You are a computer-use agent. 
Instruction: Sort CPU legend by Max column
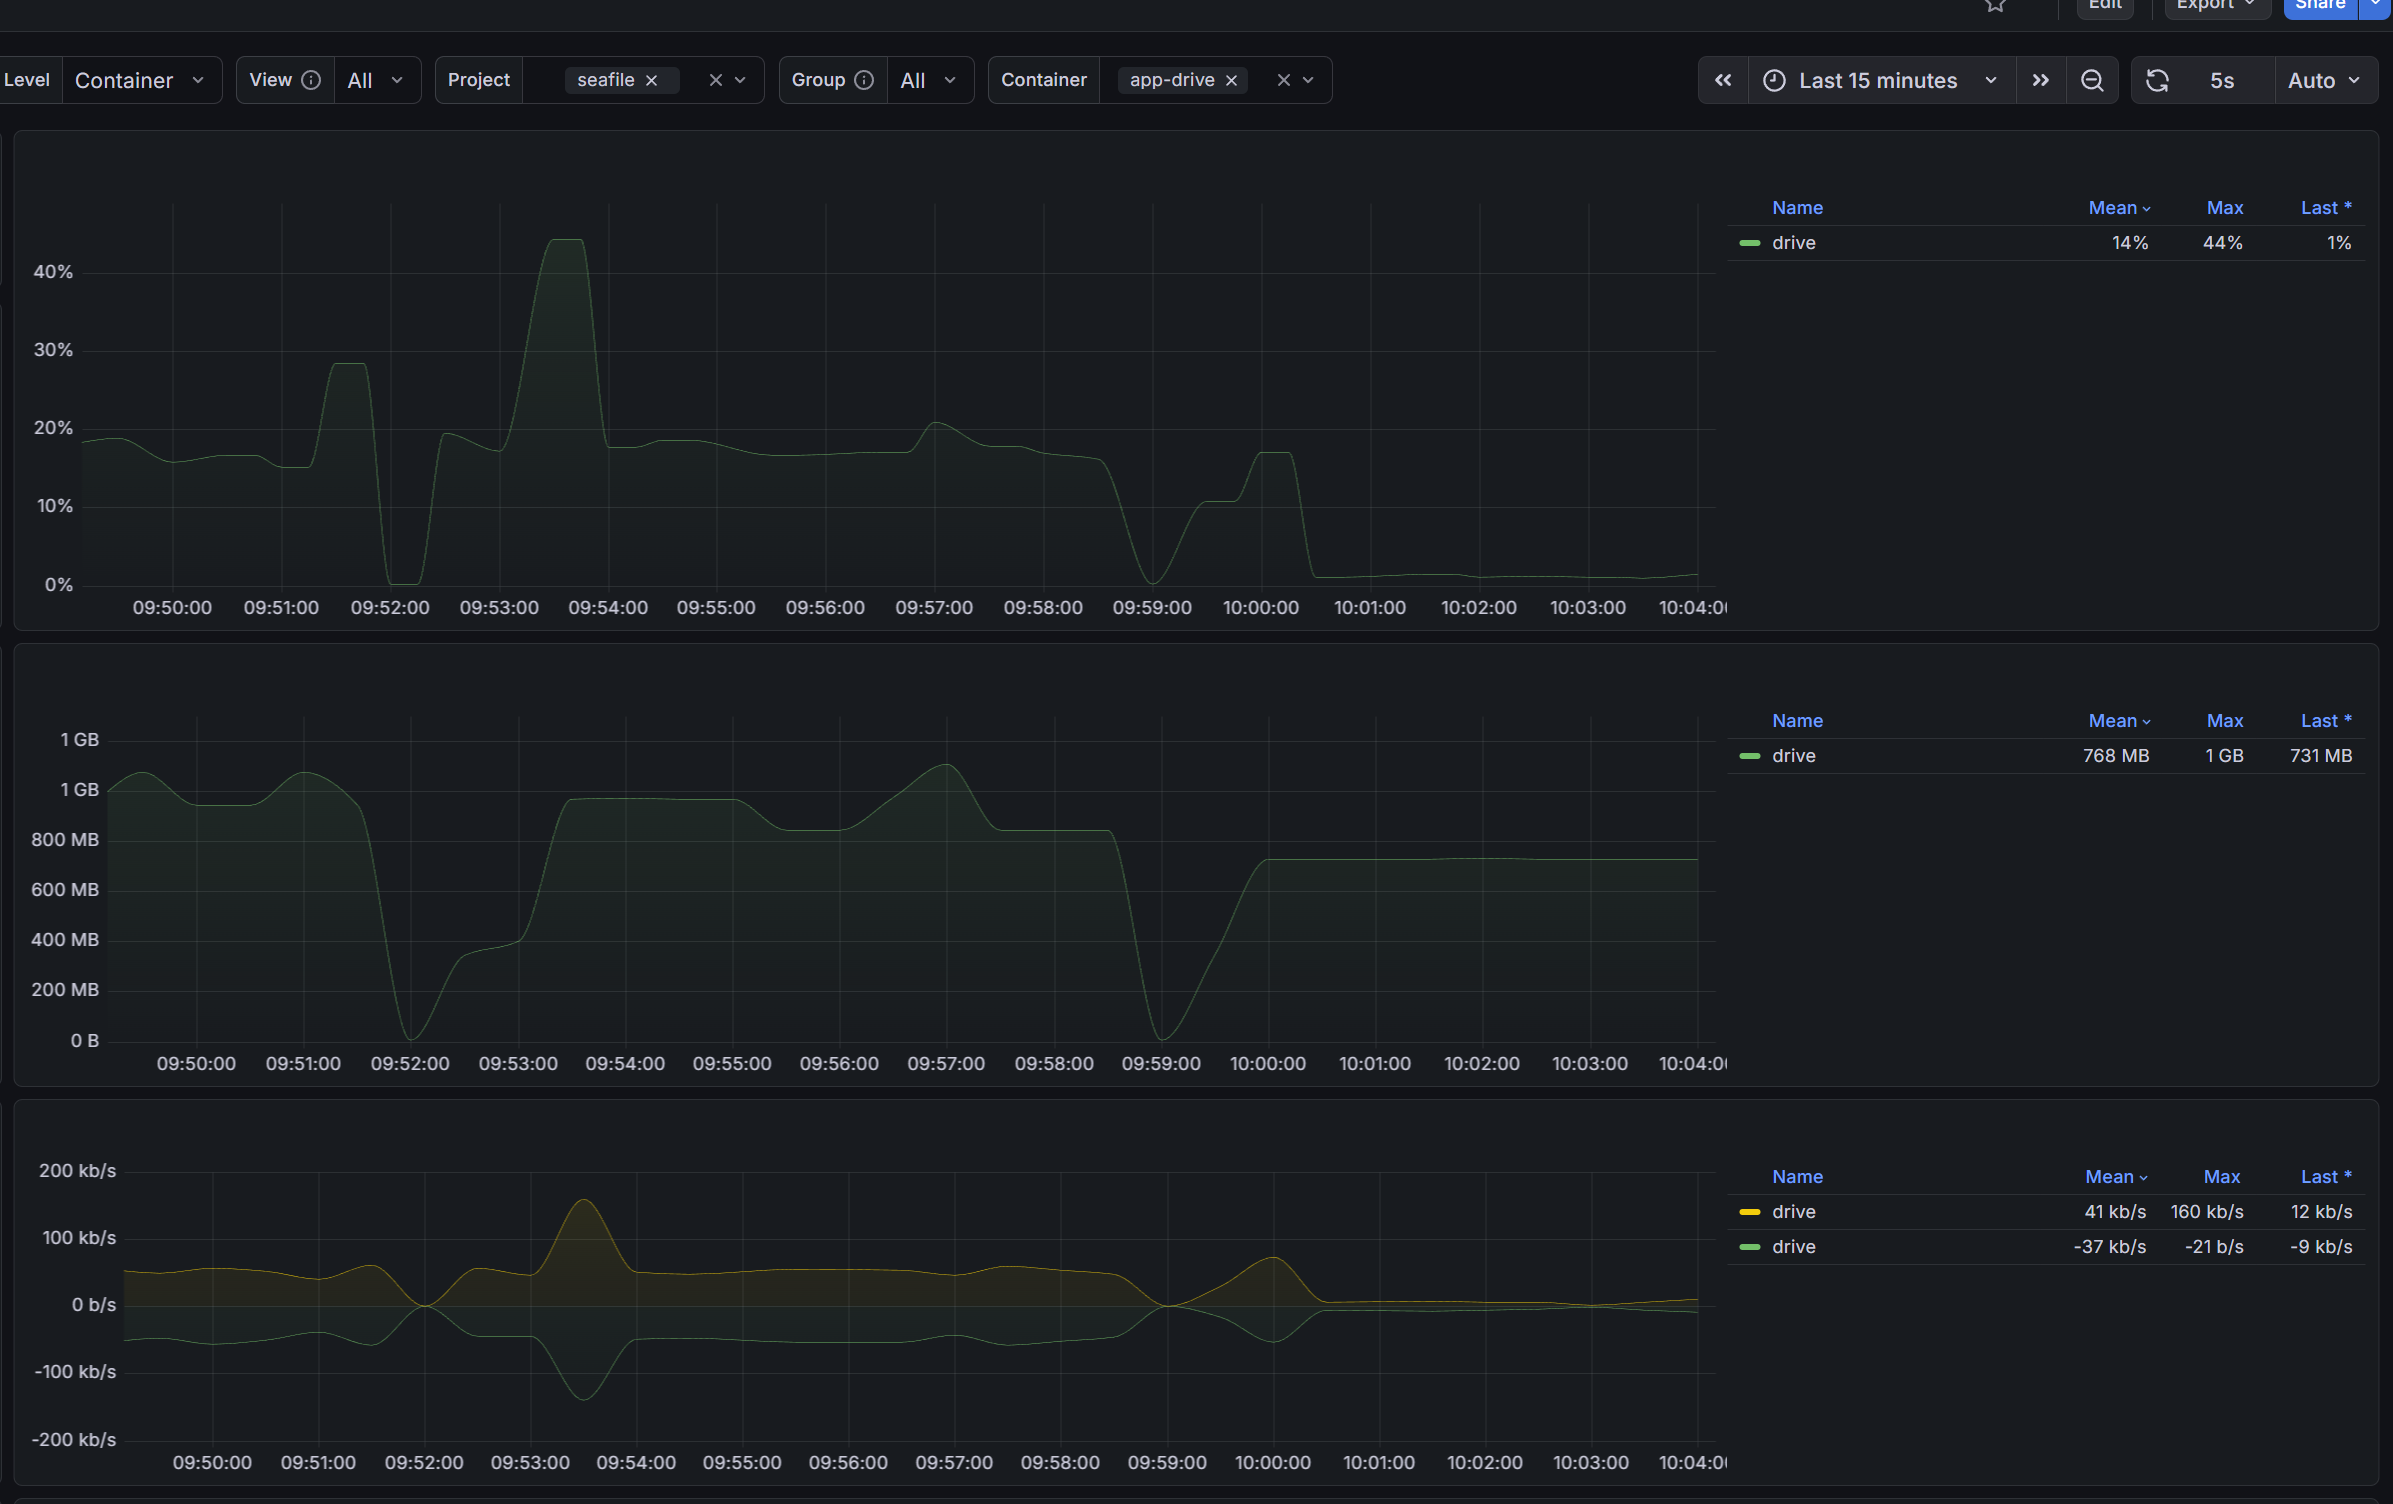pyautogui.click(x=2224, y=208)
